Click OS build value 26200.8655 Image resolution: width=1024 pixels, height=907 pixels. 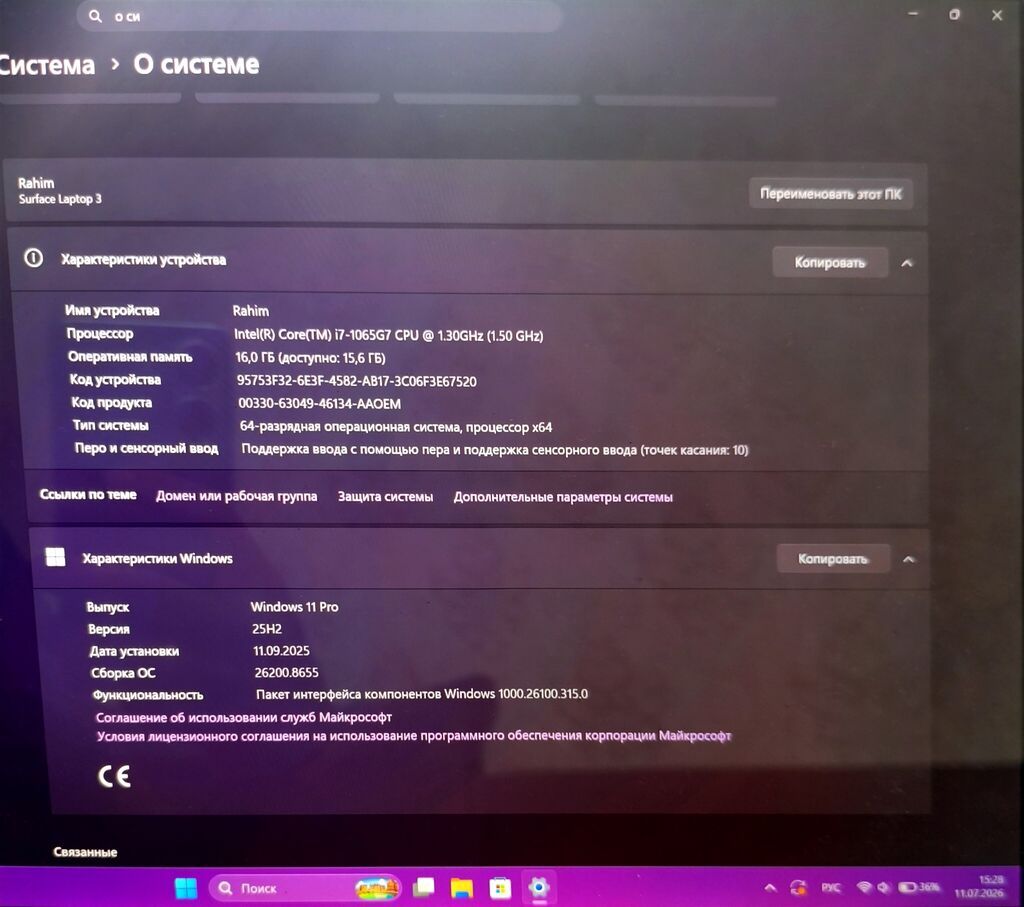click(287, 673)
